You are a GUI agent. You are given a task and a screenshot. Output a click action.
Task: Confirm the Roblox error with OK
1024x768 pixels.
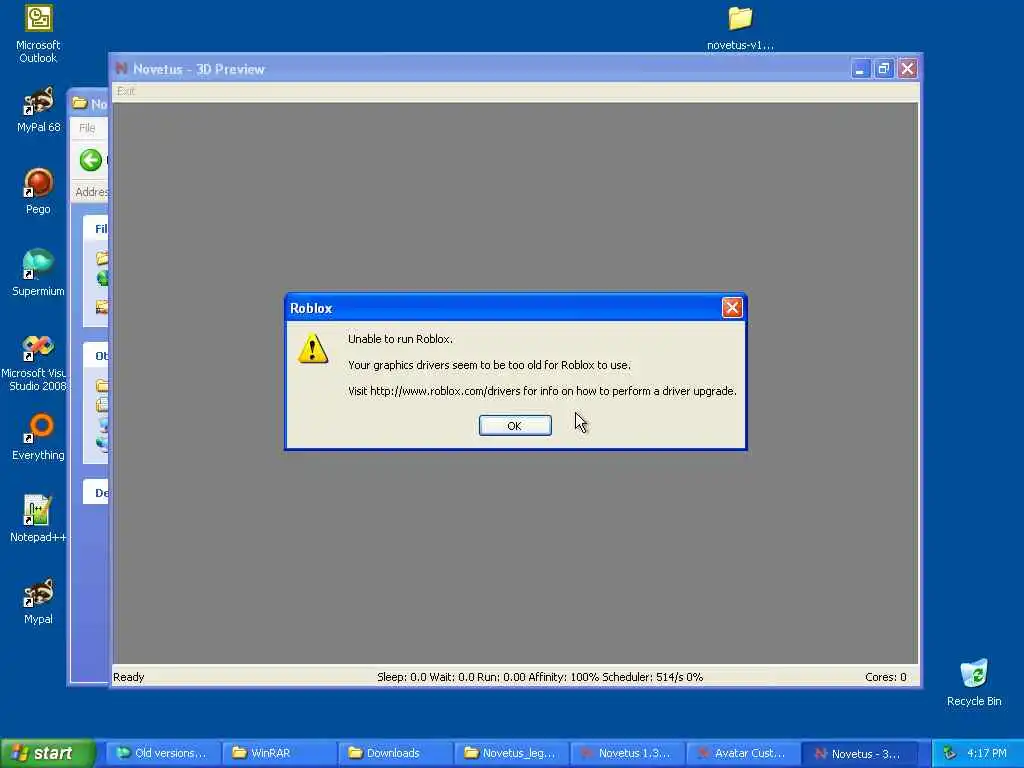click(515, 425)
